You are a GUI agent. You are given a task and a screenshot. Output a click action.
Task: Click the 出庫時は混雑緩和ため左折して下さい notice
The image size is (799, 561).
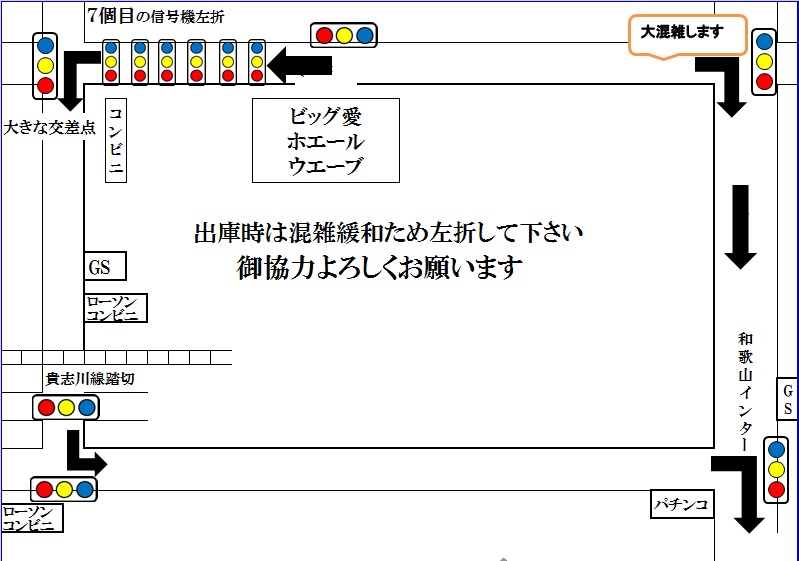pyautogui.click(x=388, y=232)
